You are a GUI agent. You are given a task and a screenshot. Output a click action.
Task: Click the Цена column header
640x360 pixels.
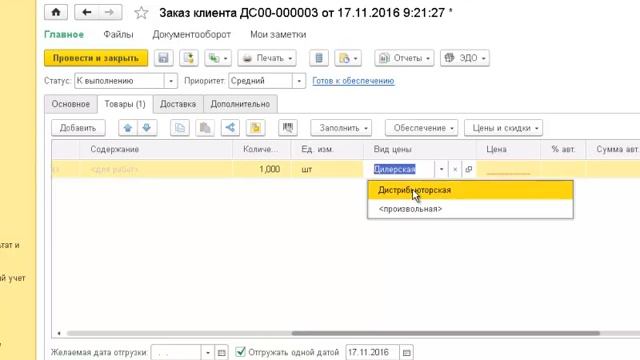coord(508,149)
